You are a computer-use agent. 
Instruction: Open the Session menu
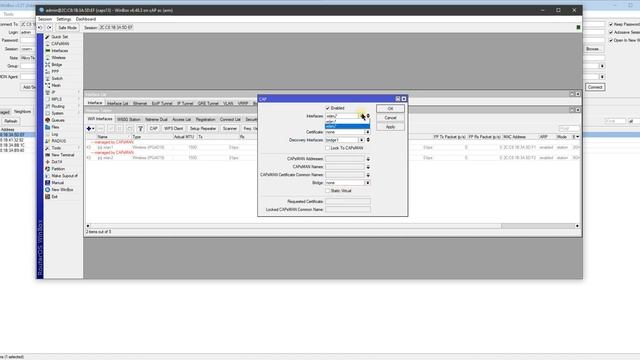click(x=45, y=19)
